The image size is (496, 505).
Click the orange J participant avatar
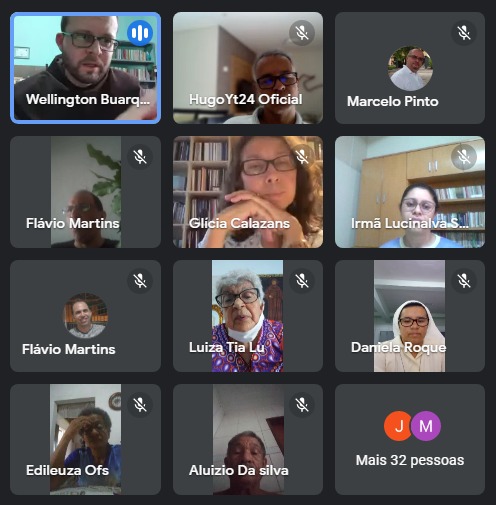(398, 426)
